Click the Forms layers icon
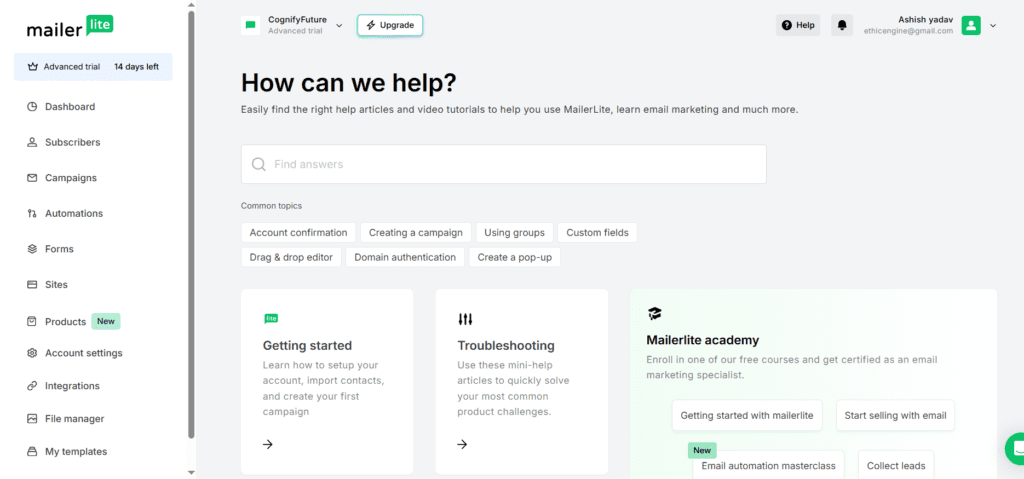 click(32, 249)
